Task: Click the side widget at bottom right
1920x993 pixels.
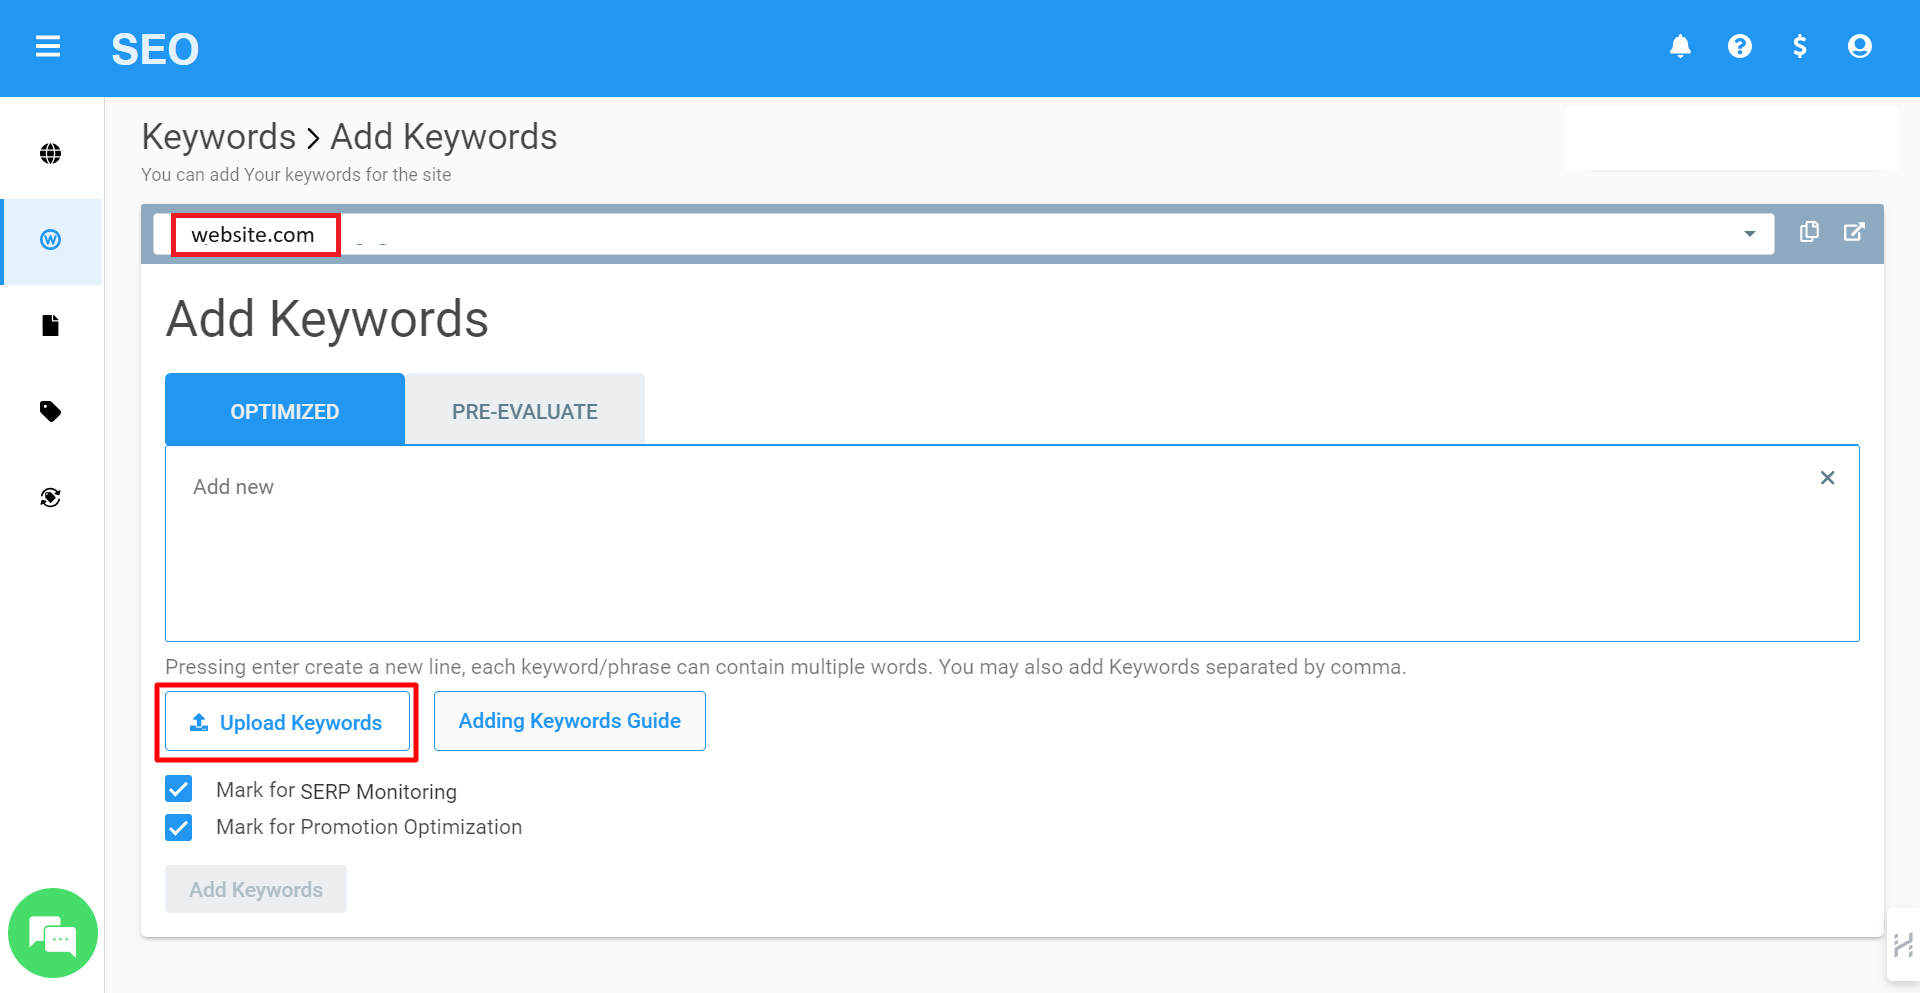Action: (1903, 944)
